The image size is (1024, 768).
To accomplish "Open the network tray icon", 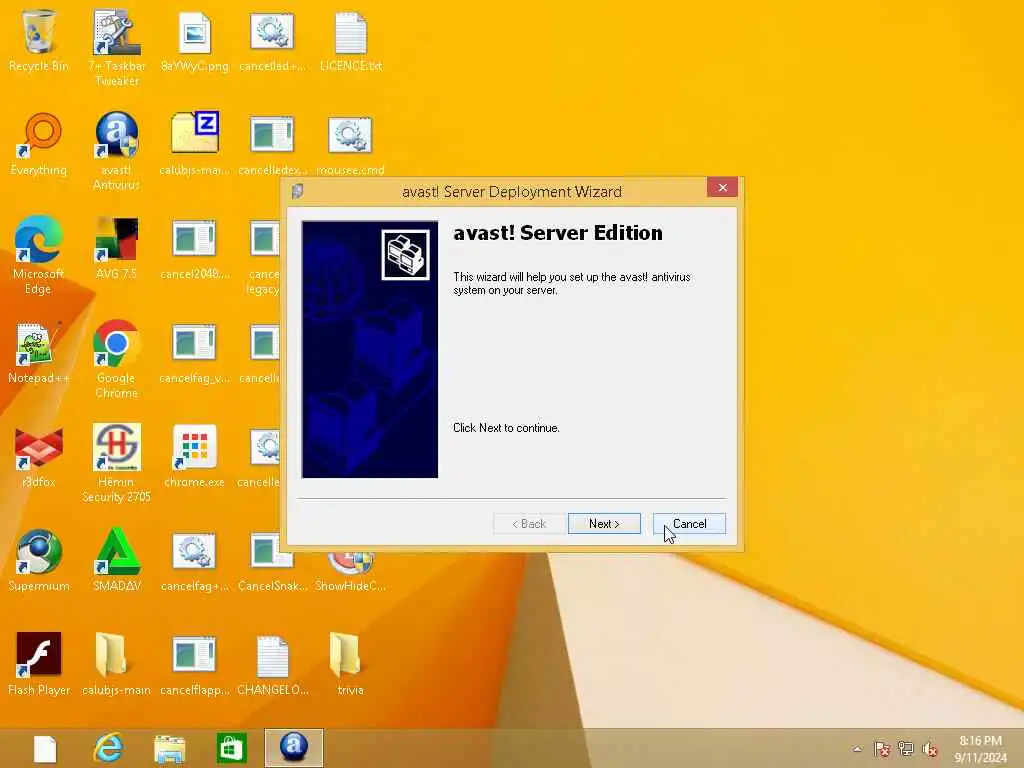I will pyautogui.click(x=906, y=749).
